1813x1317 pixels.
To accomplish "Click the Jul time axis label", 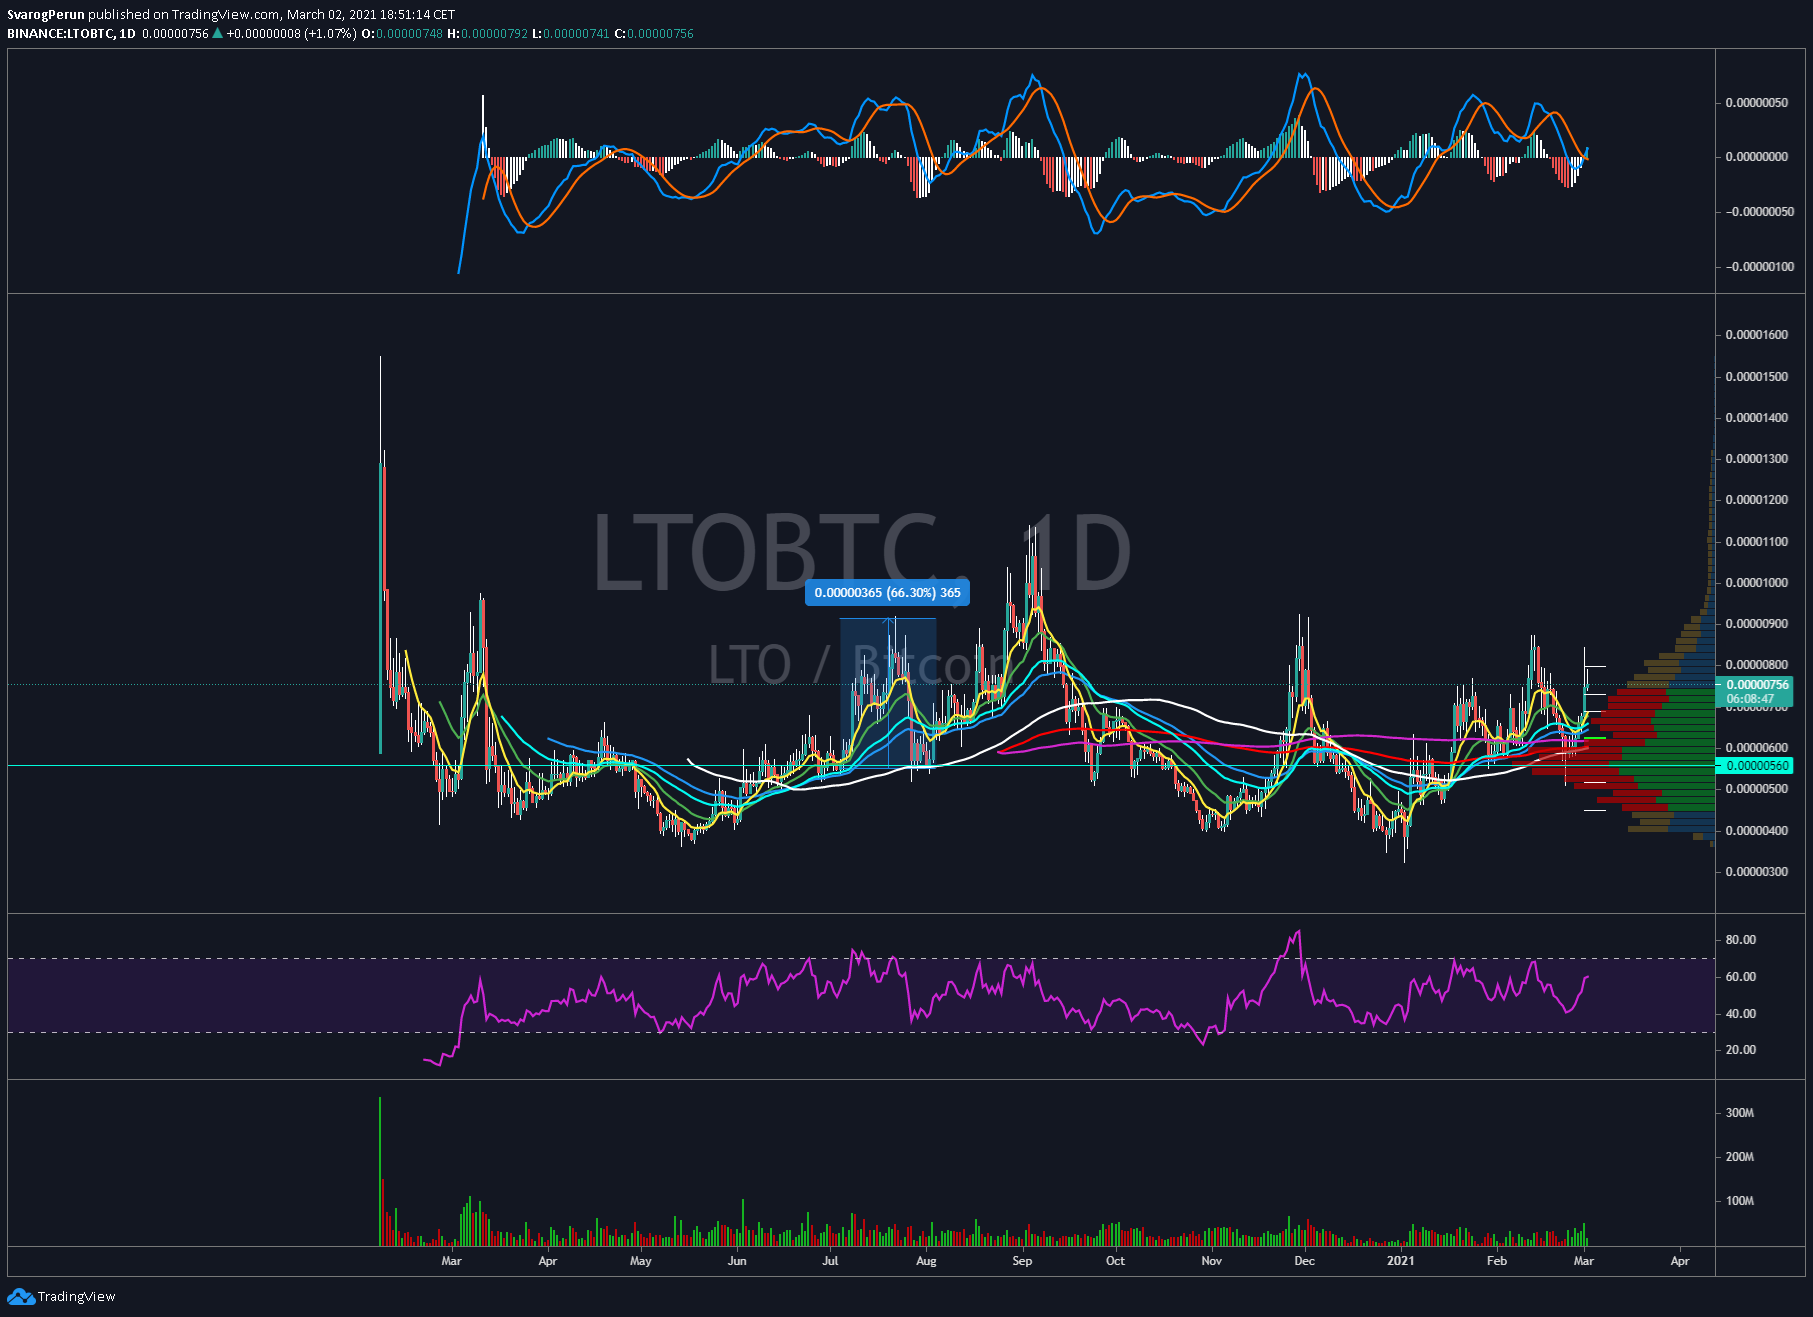I will pyautogui.click(x=830, y=1261).
